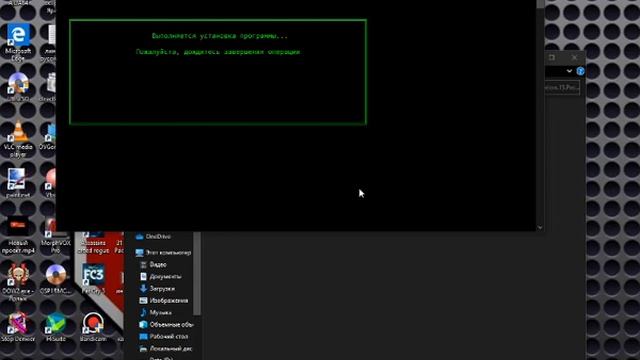Open Assassins Creed Rogue desktop shortcut

coord(93,243)
